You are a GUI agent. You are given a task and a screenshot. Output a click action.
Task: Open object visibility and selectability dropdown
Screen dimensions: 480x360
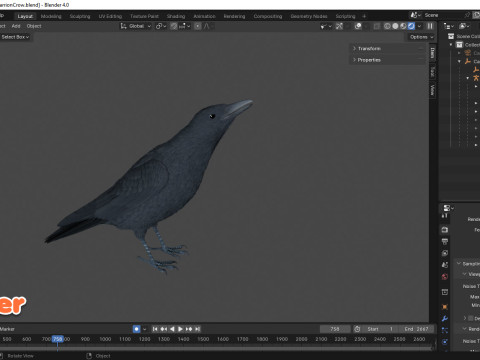point(326,26)
